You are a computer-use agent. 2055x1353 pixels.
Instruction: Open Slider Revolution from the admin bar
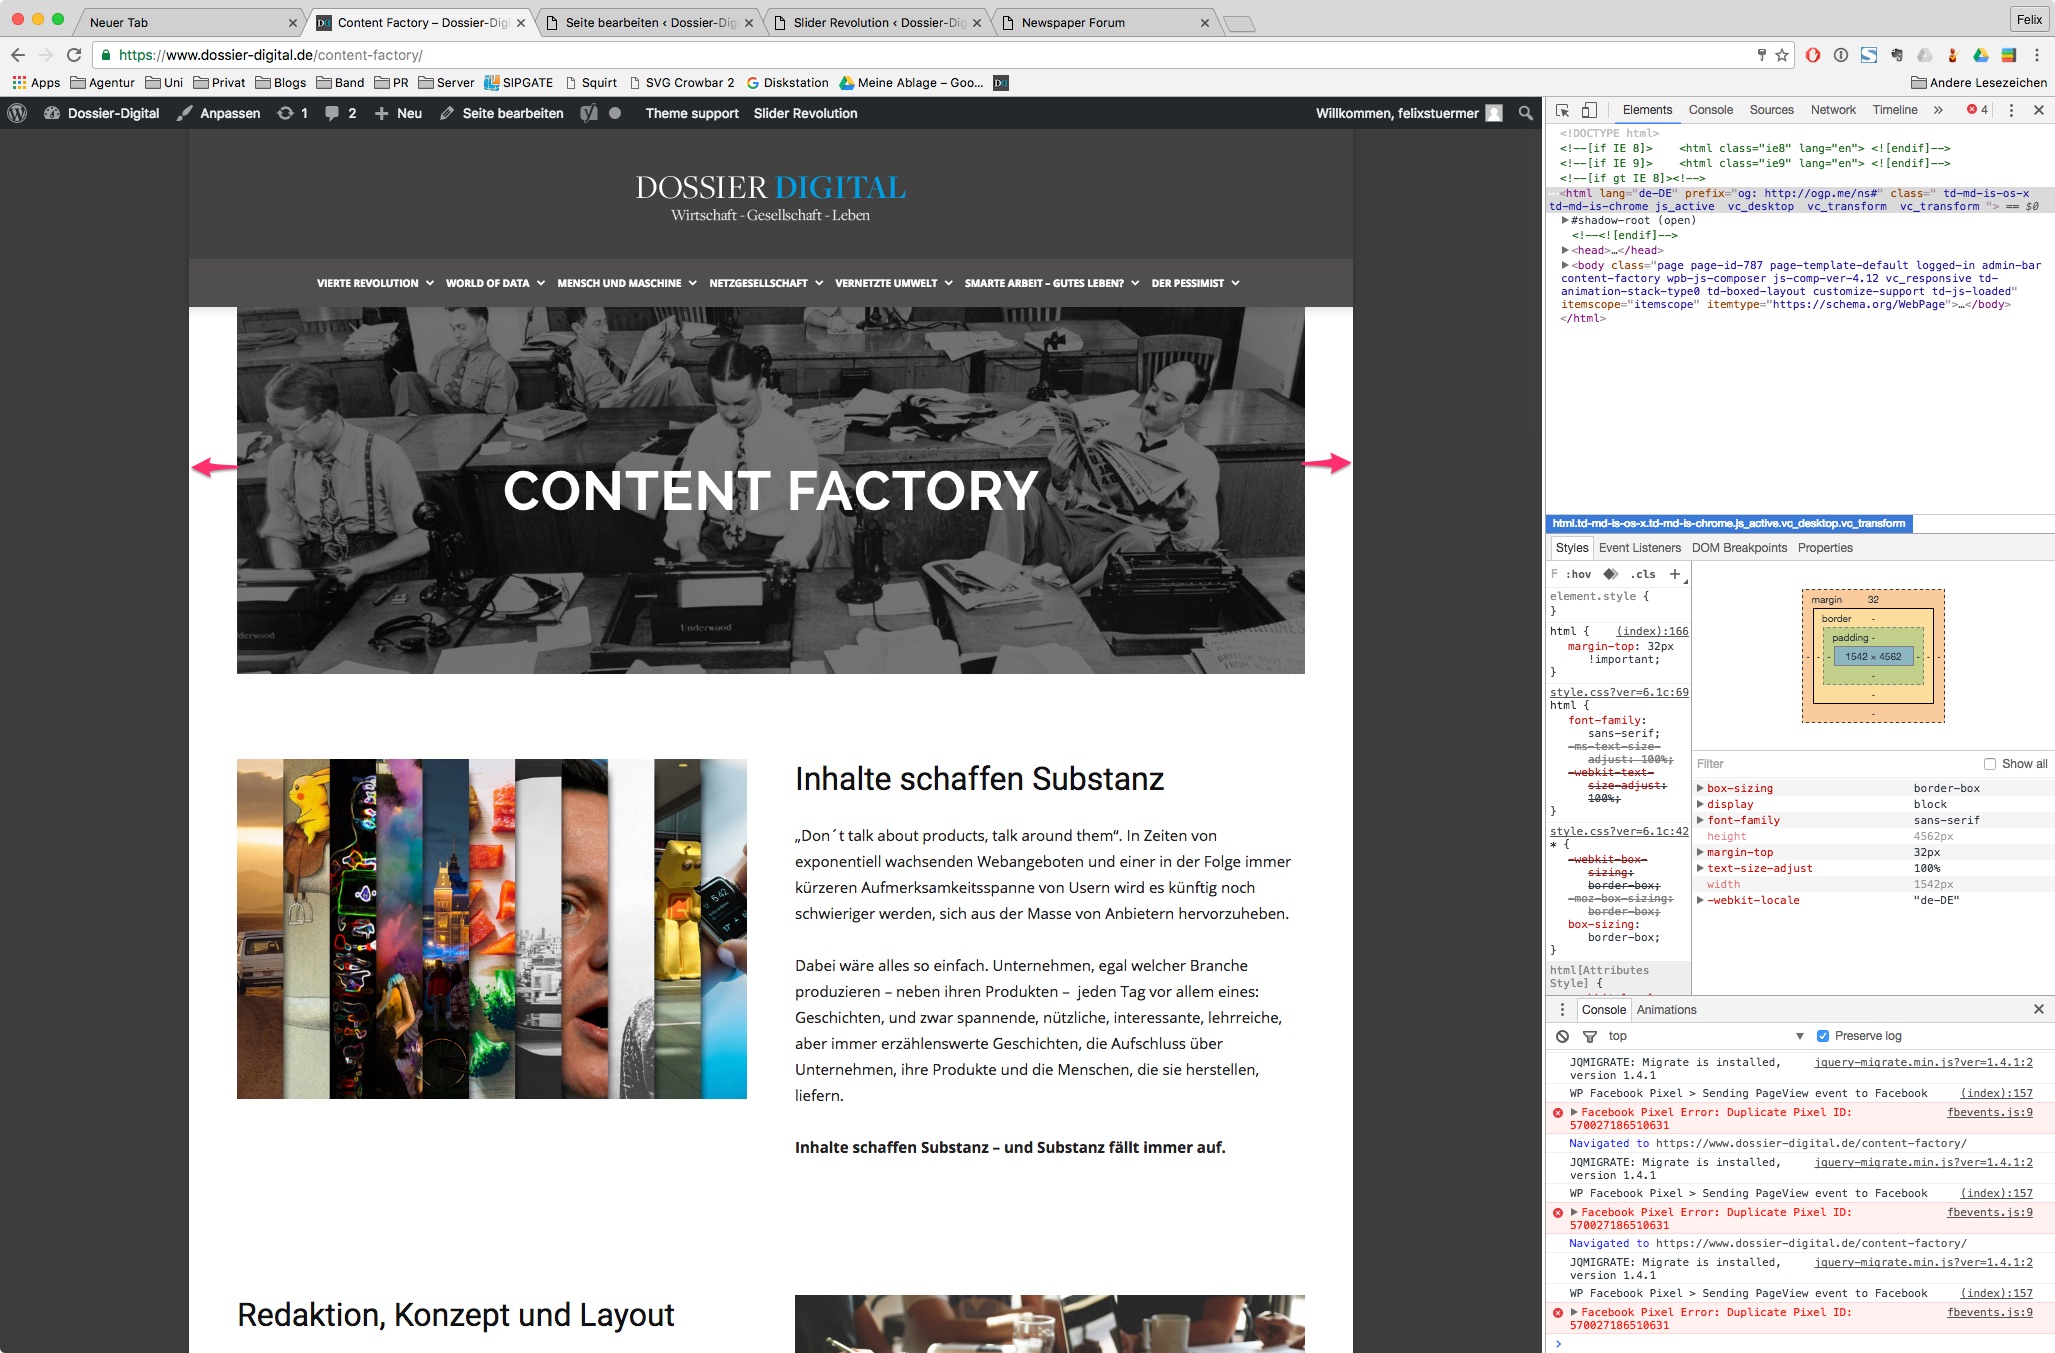coord(805,113)
